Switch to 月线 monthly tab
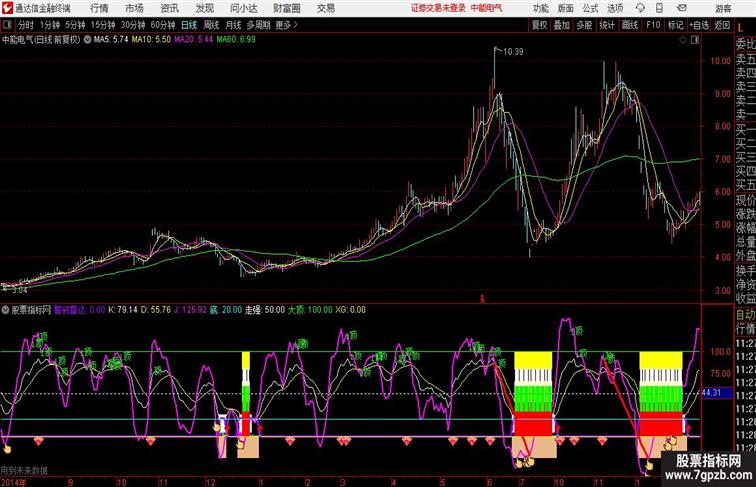The width and height of the screenshot is (756, 487). [233, 25]
